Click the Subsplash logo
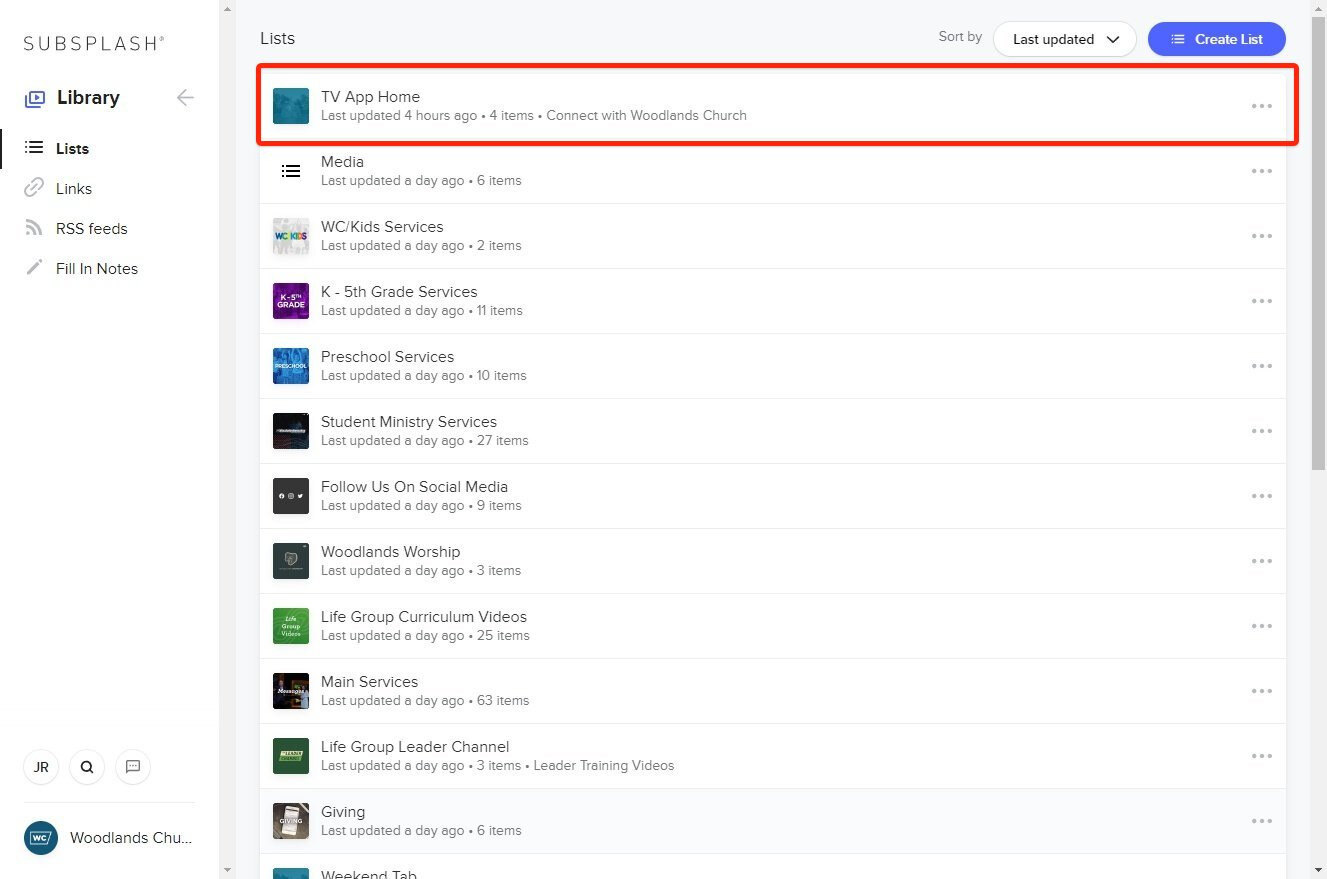The image size is (1327, 879). tap(94, 43)
